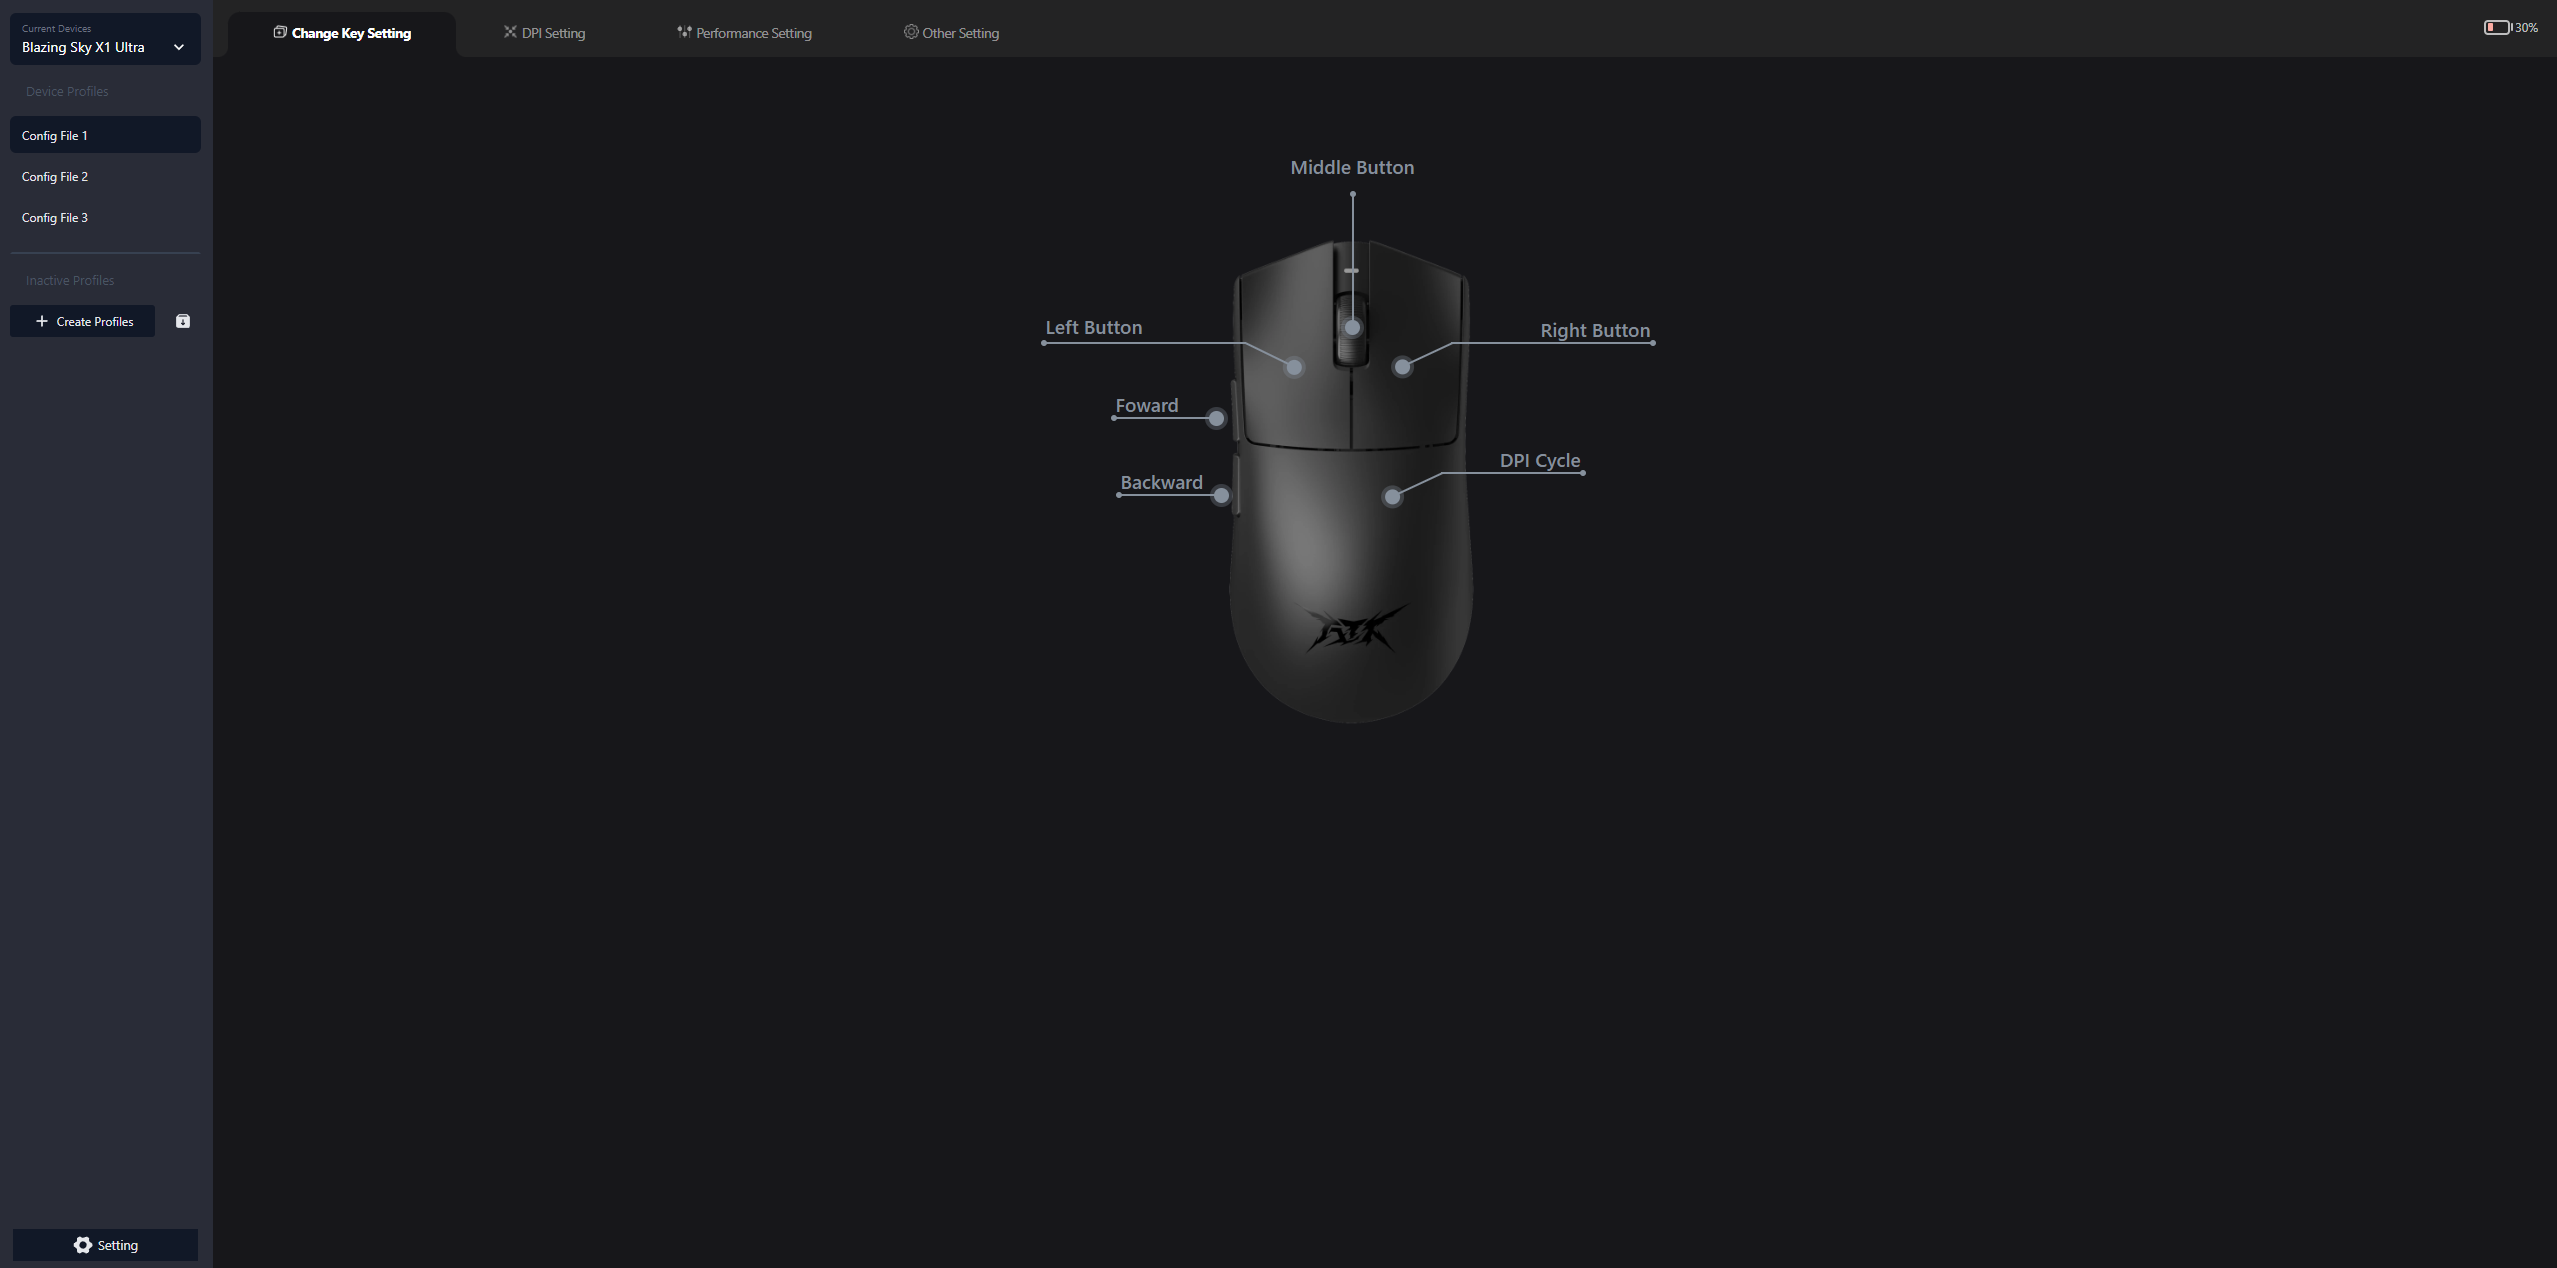Switch to the DPI Setting tab
The image size is (2557, 1268).
point(545,33)
